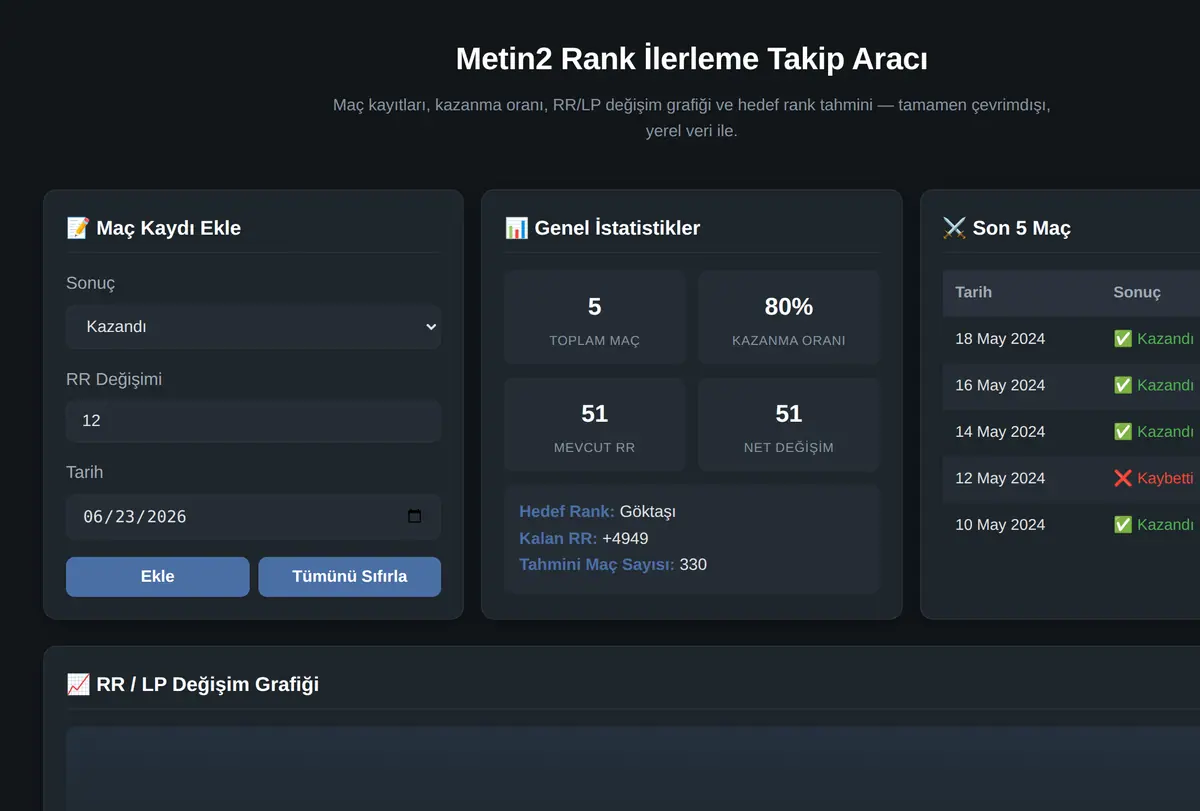This screenshot has height=811, width=1200.
Task: Click the Ekle button
Action: 158,576
